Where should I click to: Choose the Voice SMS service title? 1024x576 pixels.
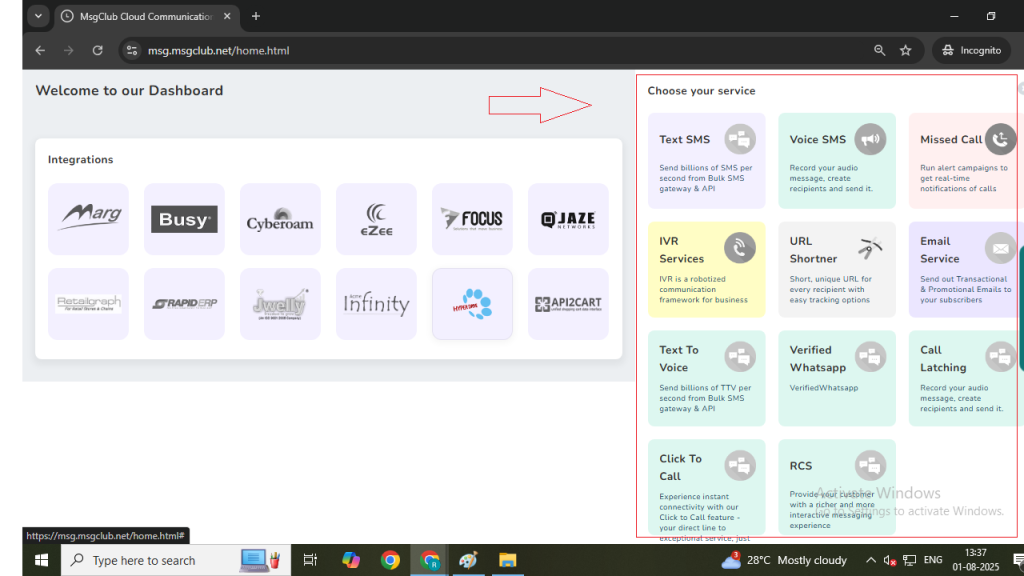818,139
